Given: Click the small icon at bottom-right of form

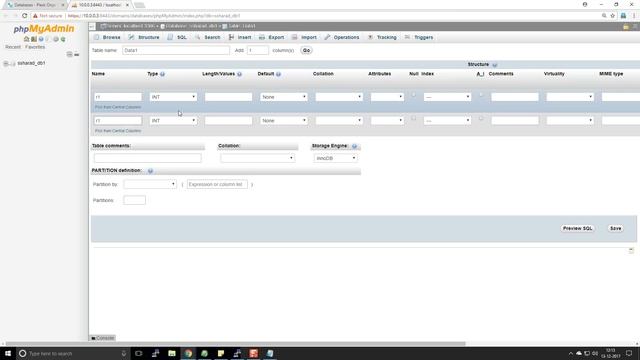Looking at the screenshot, I should tap(631, 250).
